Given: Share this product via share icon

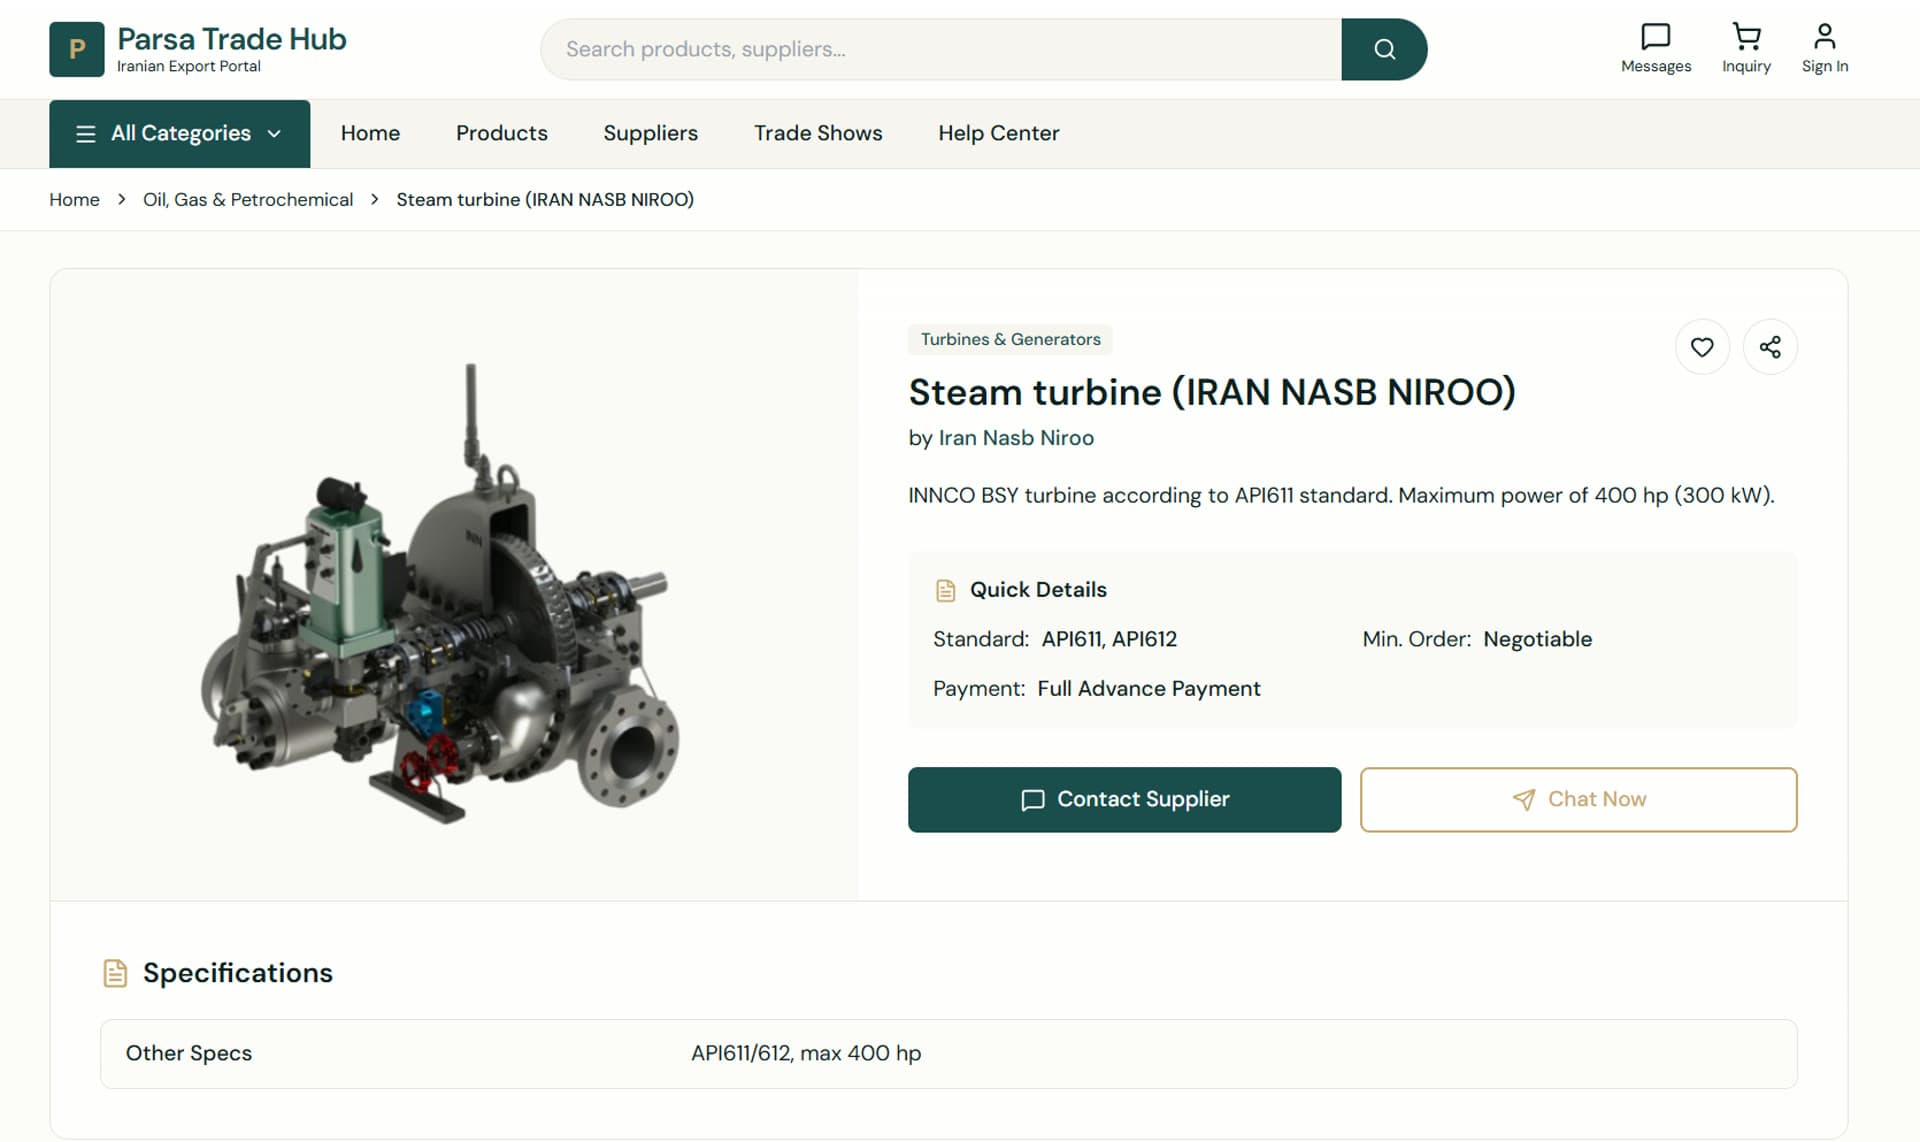Looking at the screenshot, I should click(x=1770, y=347).
